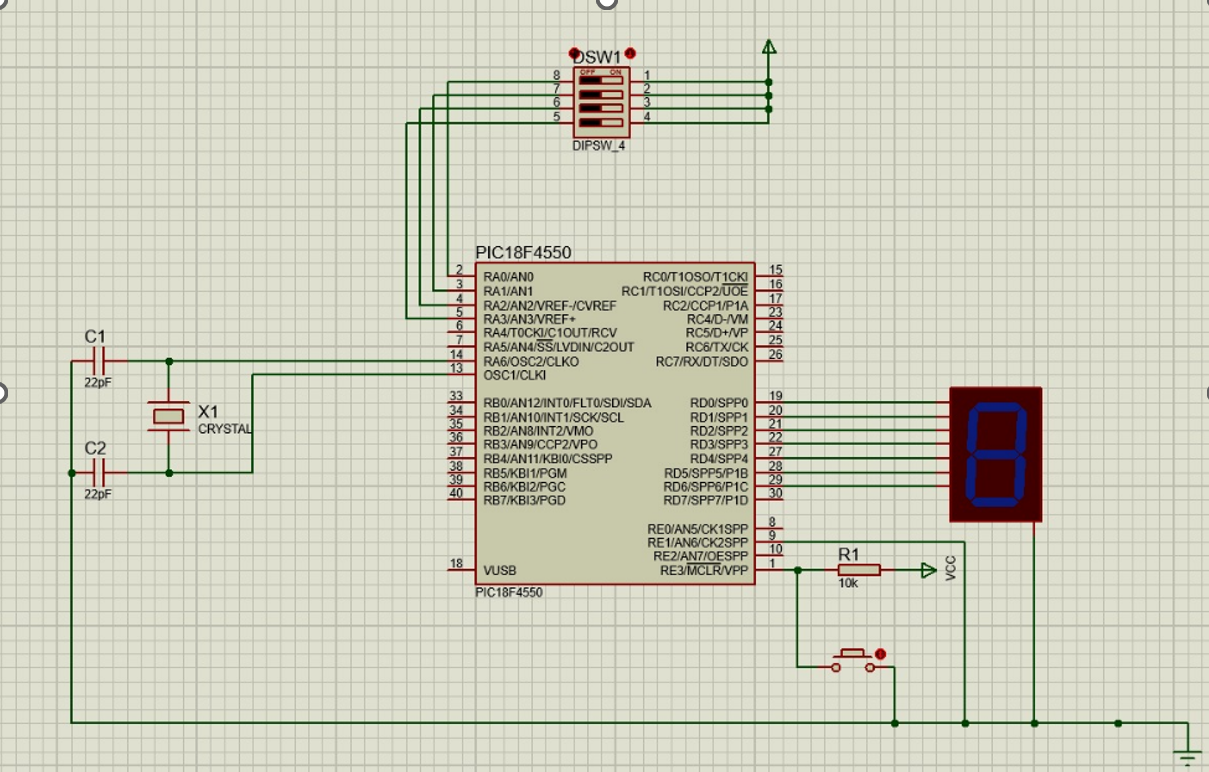The image size is (1209, 772).
Task: Click the 22pF value under C1
Action: [x=98, y=383]
